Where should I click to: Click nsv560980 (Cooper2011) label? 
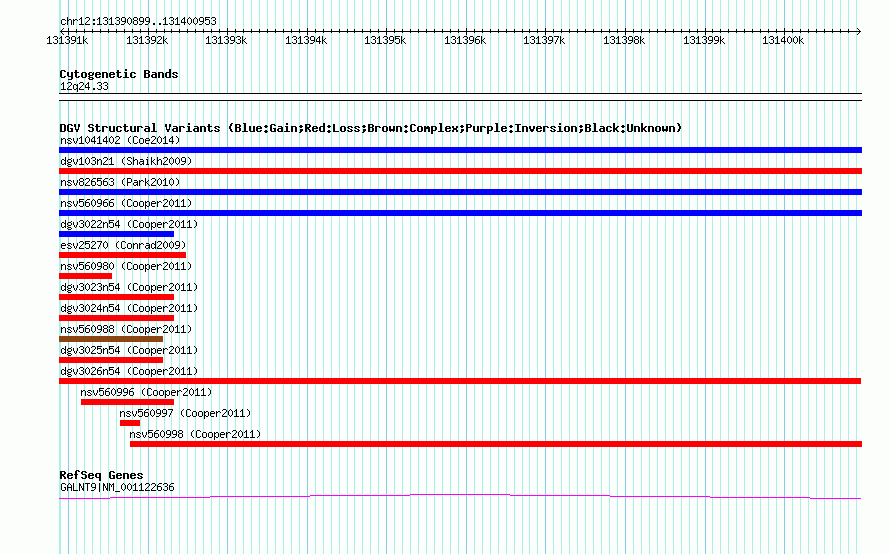pos(126,266)
